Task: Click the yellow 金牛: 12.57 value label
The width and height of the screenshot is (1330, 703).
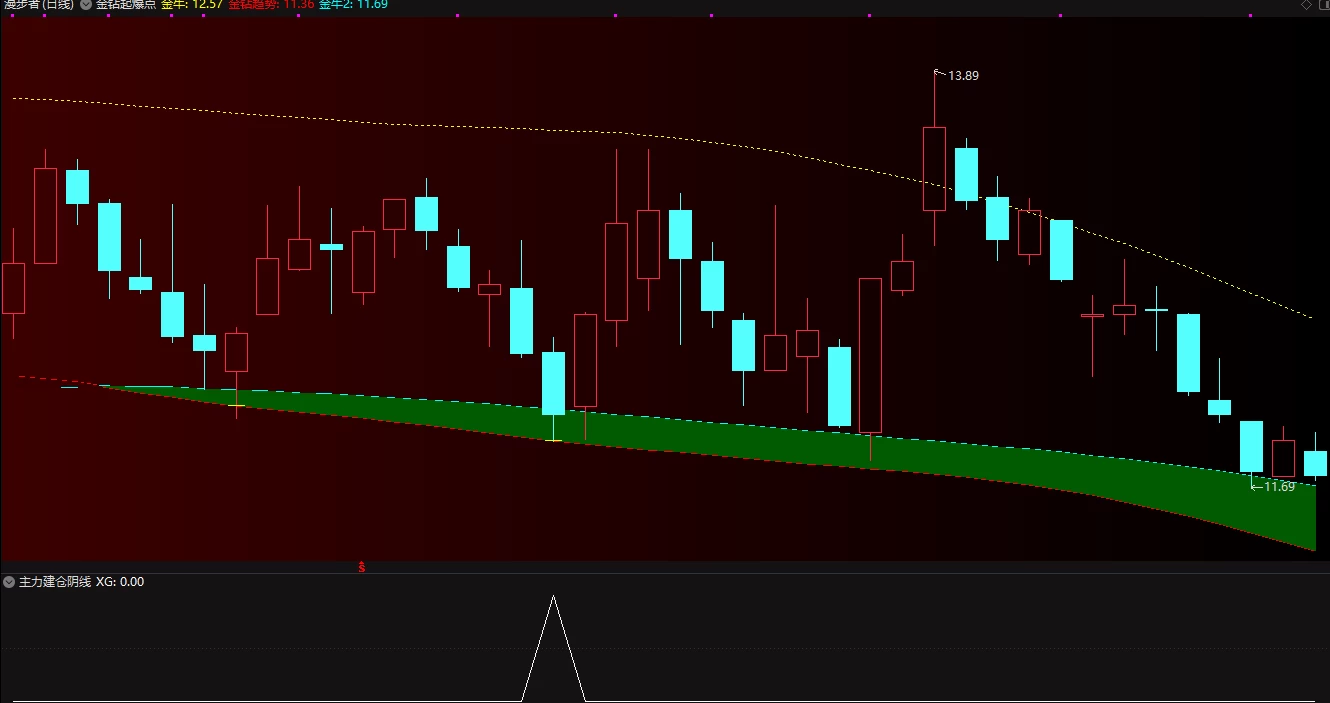Action: coord(191,4)
